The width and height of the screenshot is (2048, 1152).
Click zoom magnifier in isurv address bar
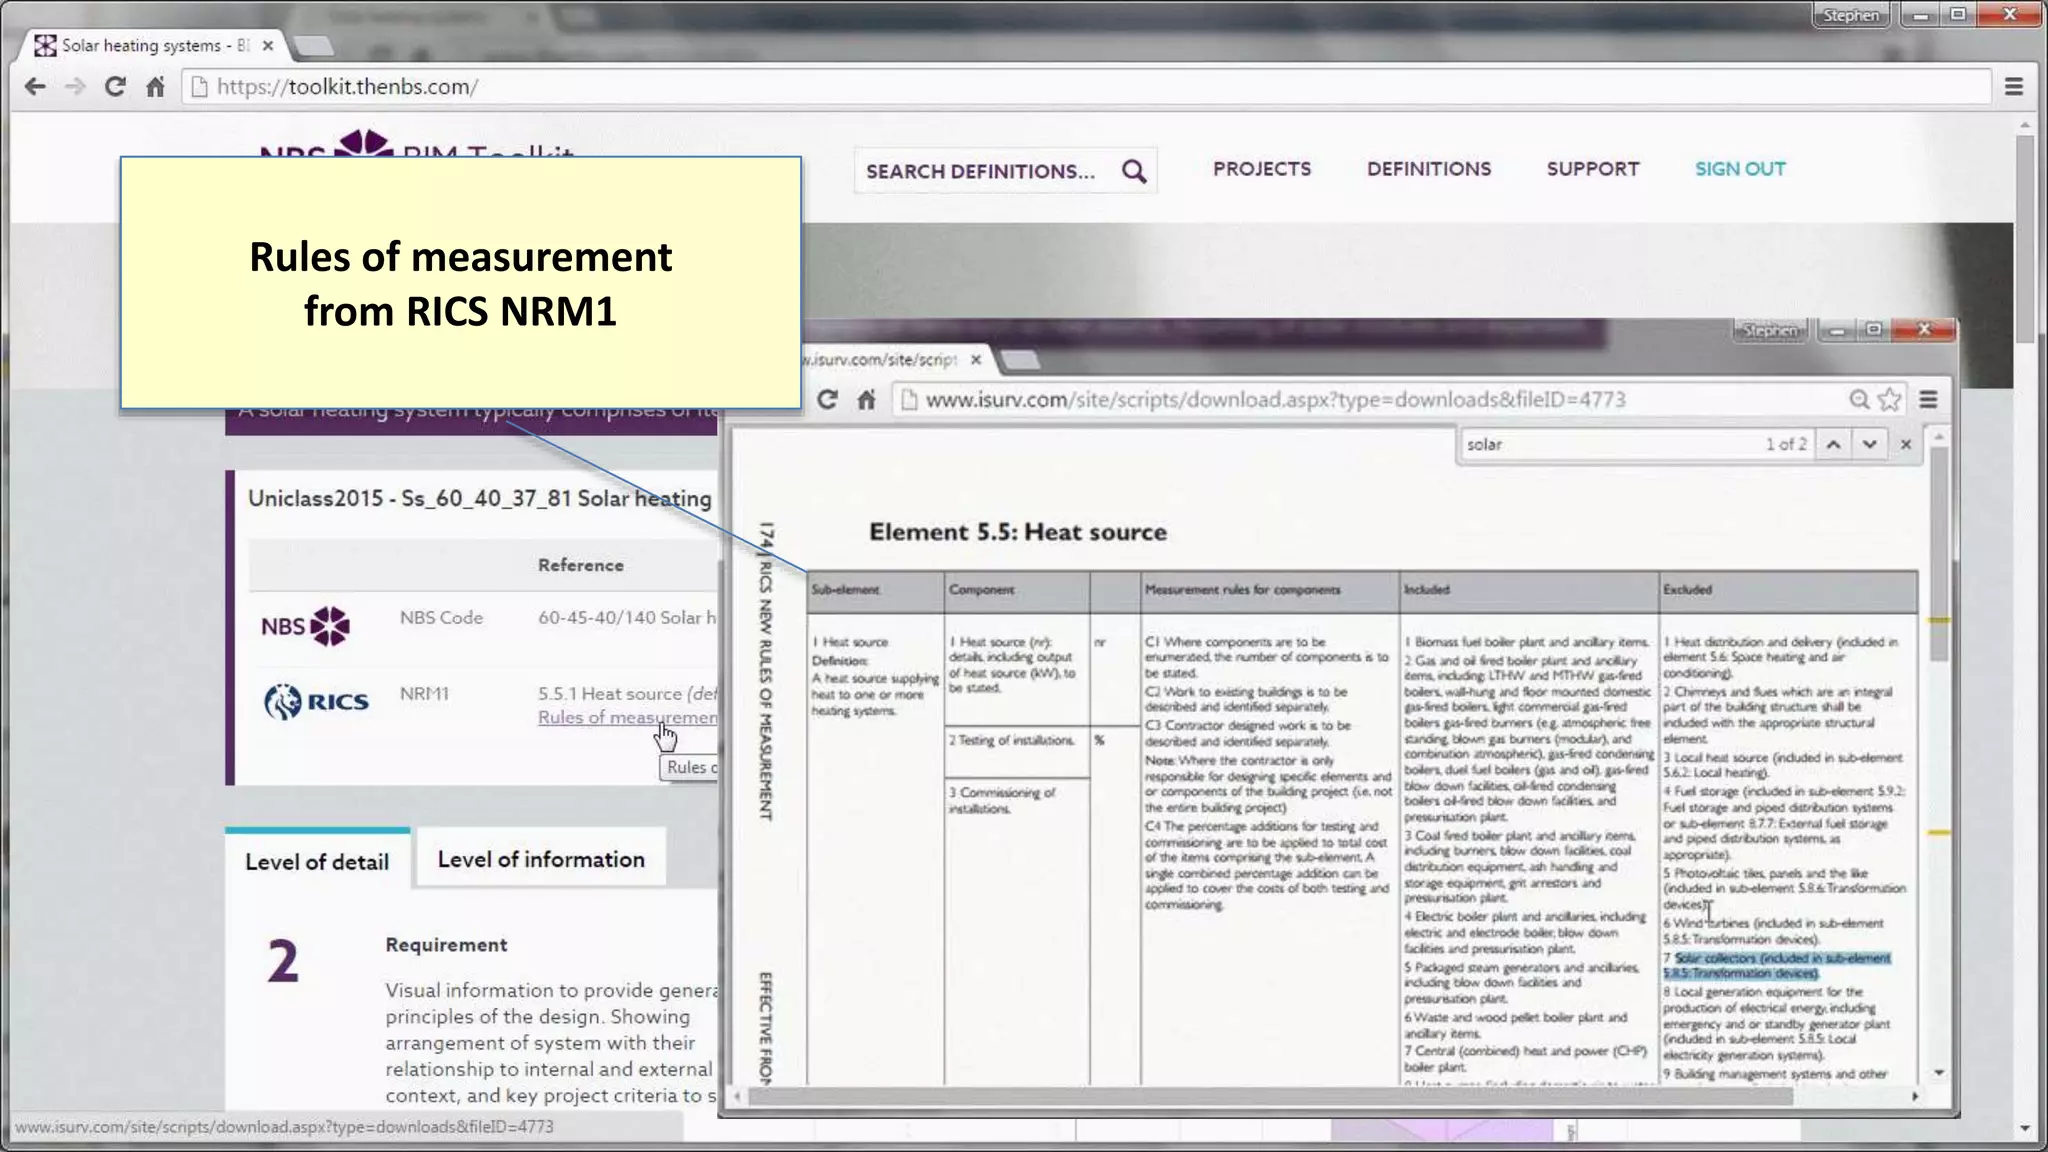(x=1859, y=400)
